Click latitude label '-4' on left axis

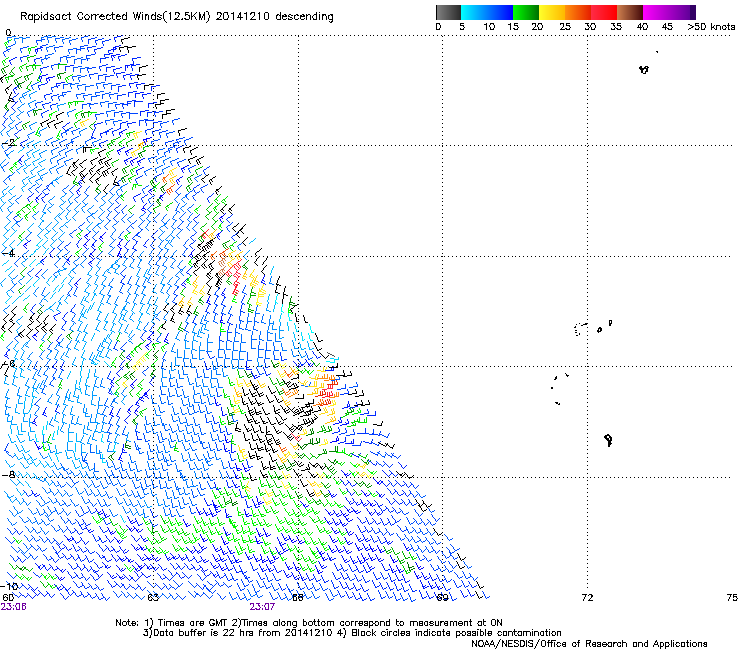point(9,253)
